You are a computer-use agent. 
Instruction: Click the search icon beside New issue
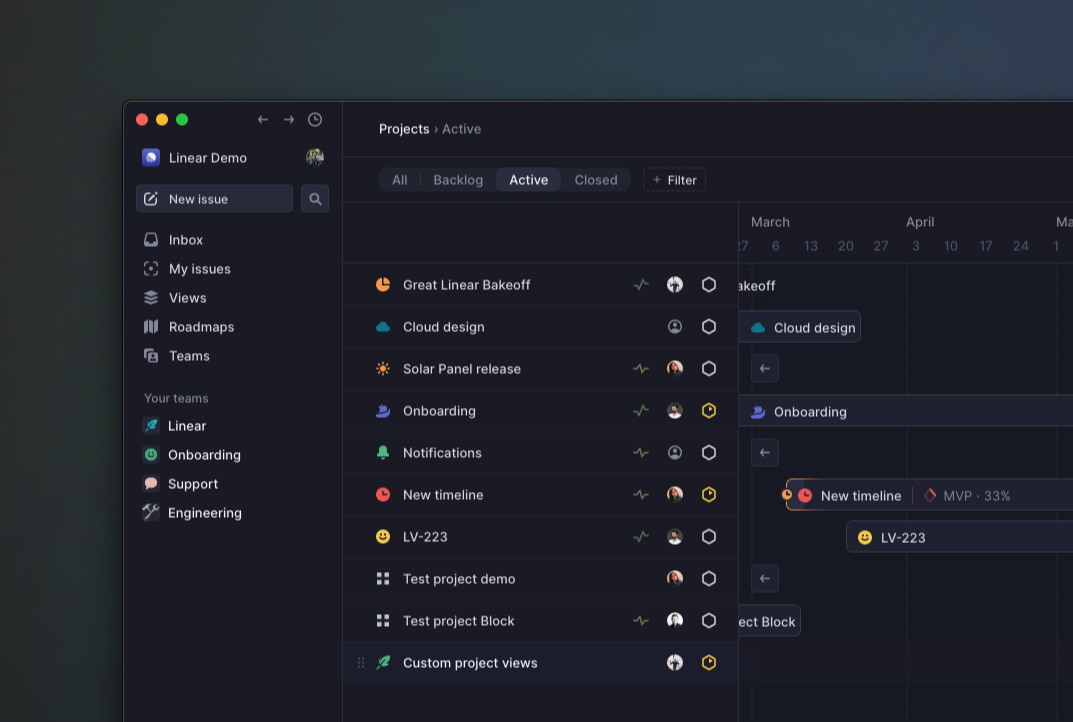315,198
